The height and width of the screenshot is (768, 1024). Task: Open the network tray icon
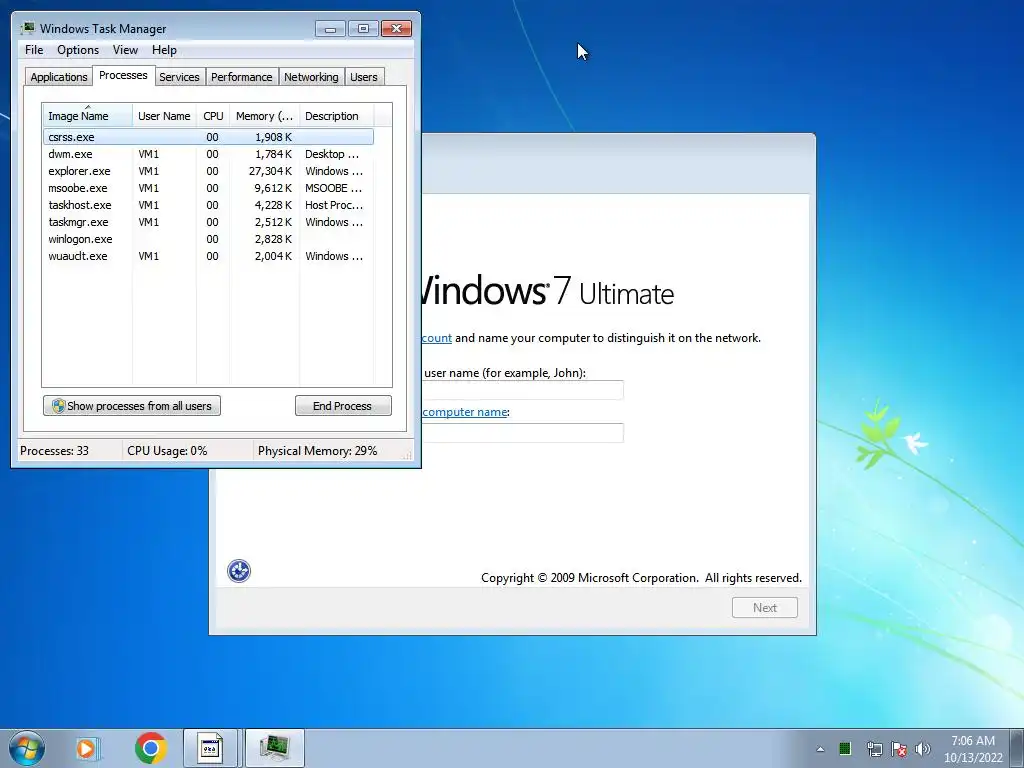[x=874, y=749]
